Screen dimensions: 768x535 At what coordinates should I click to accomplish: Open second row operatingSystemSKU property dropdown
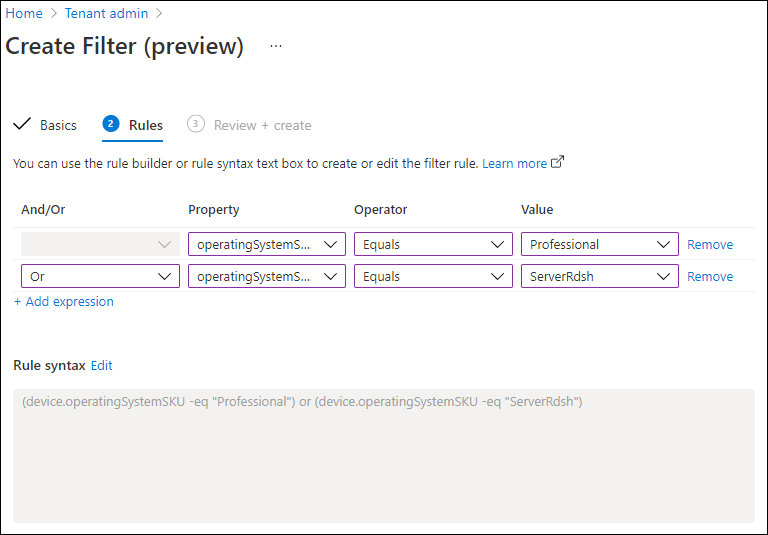tap(267, 276)
